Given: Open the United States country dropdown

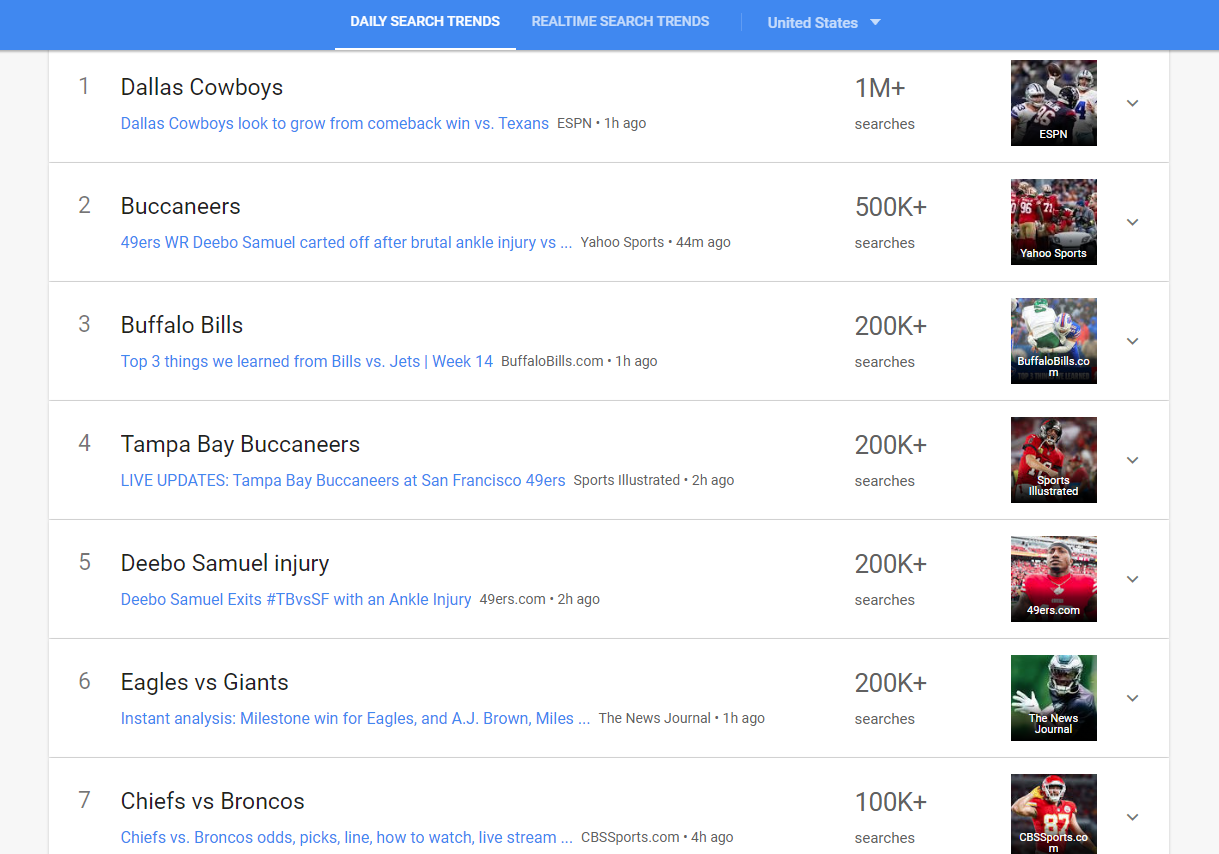Looking at the screenshot, I should [823, 23].
